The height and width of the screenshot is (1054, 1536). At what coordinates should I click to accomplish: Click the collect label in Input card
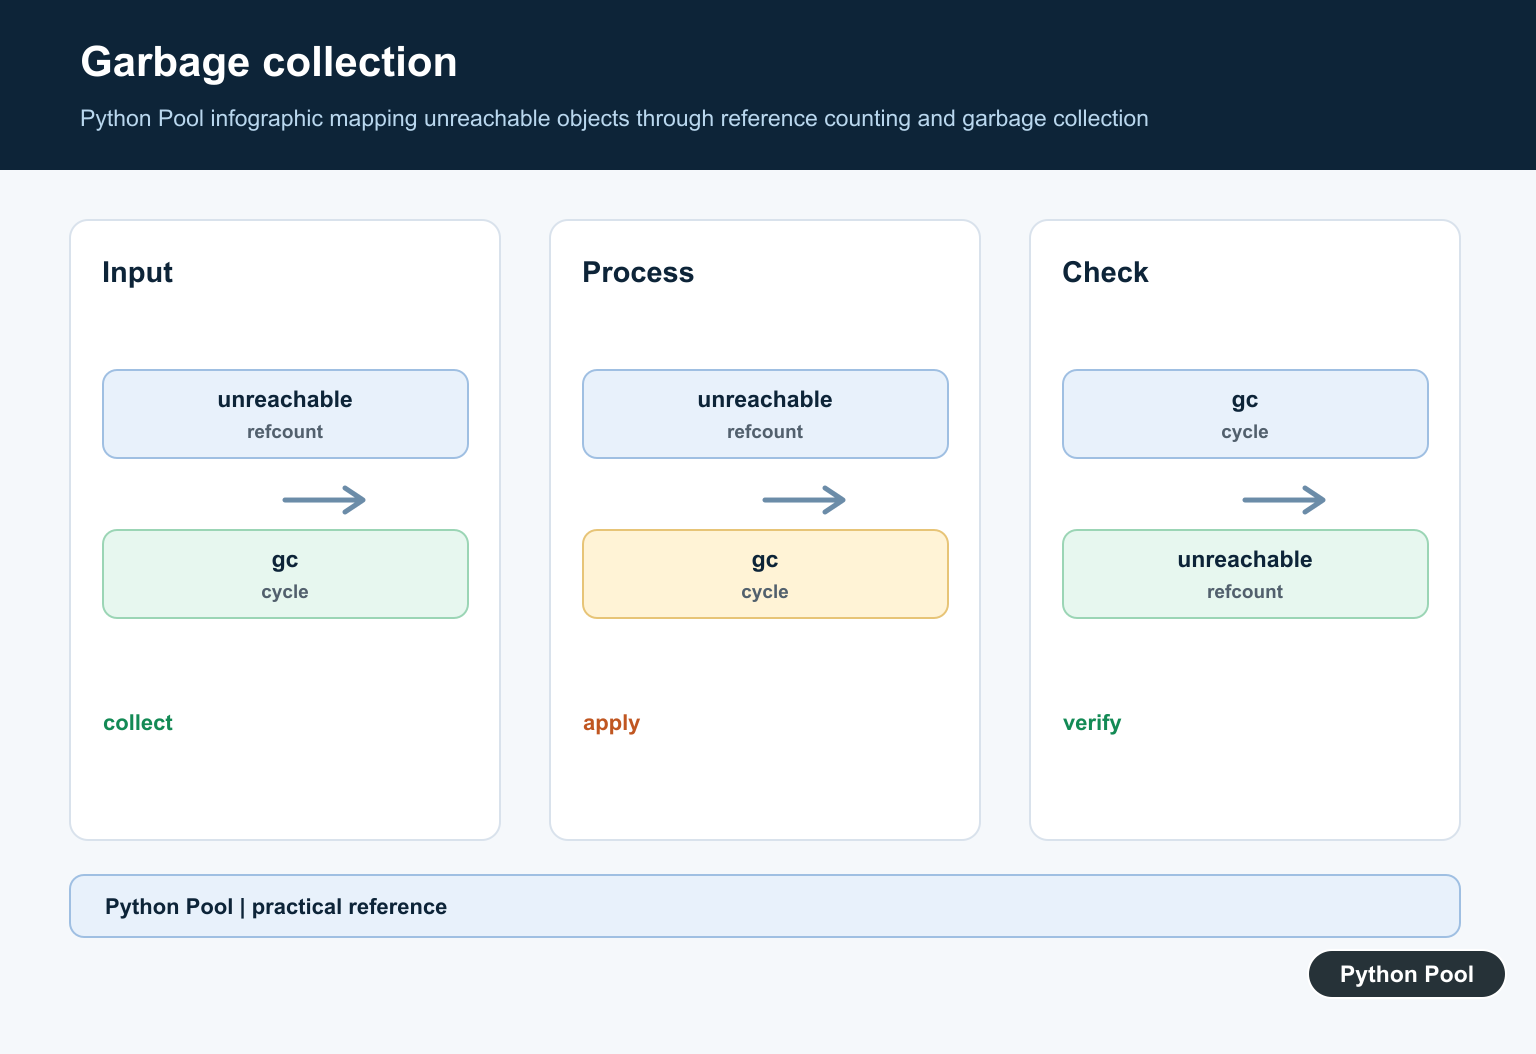pos(138,723)
